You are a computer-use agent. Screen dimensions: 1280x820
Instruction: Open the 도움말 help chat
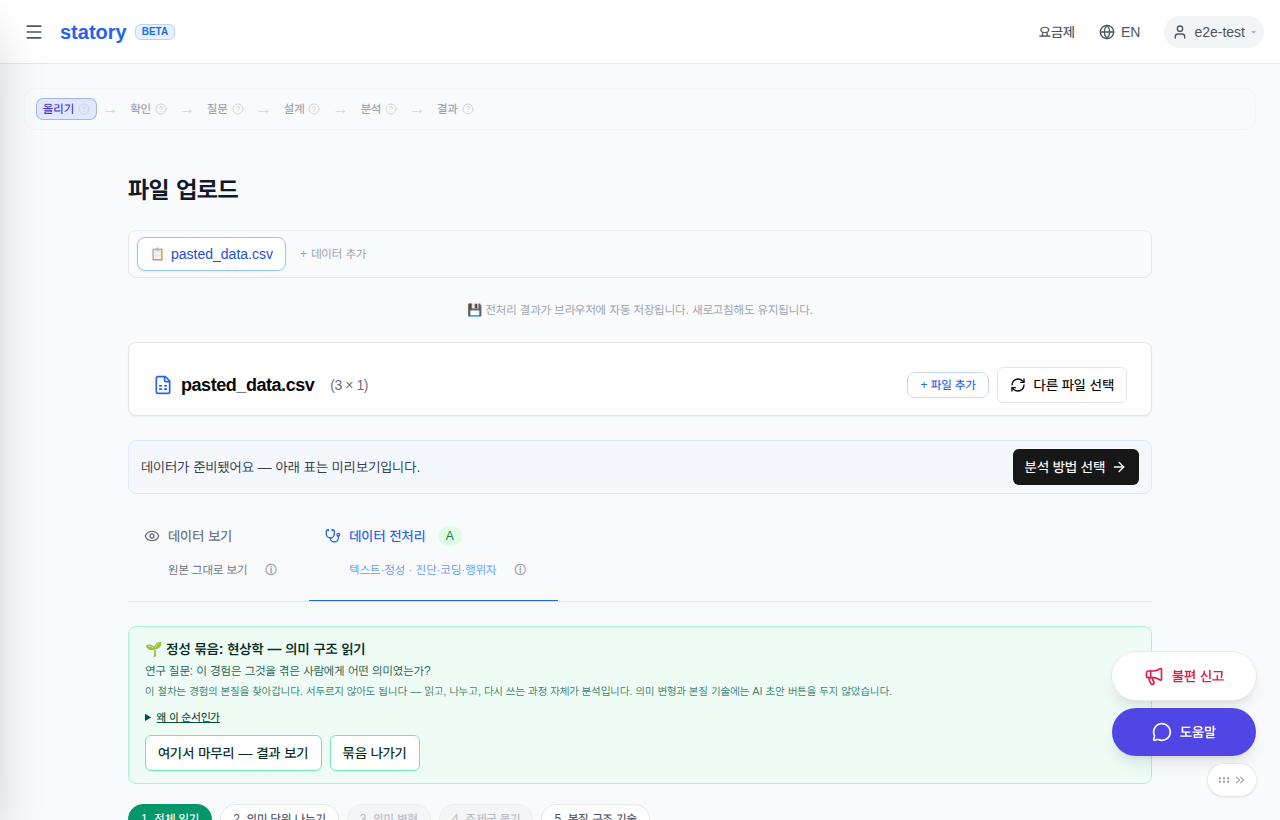1184,732
